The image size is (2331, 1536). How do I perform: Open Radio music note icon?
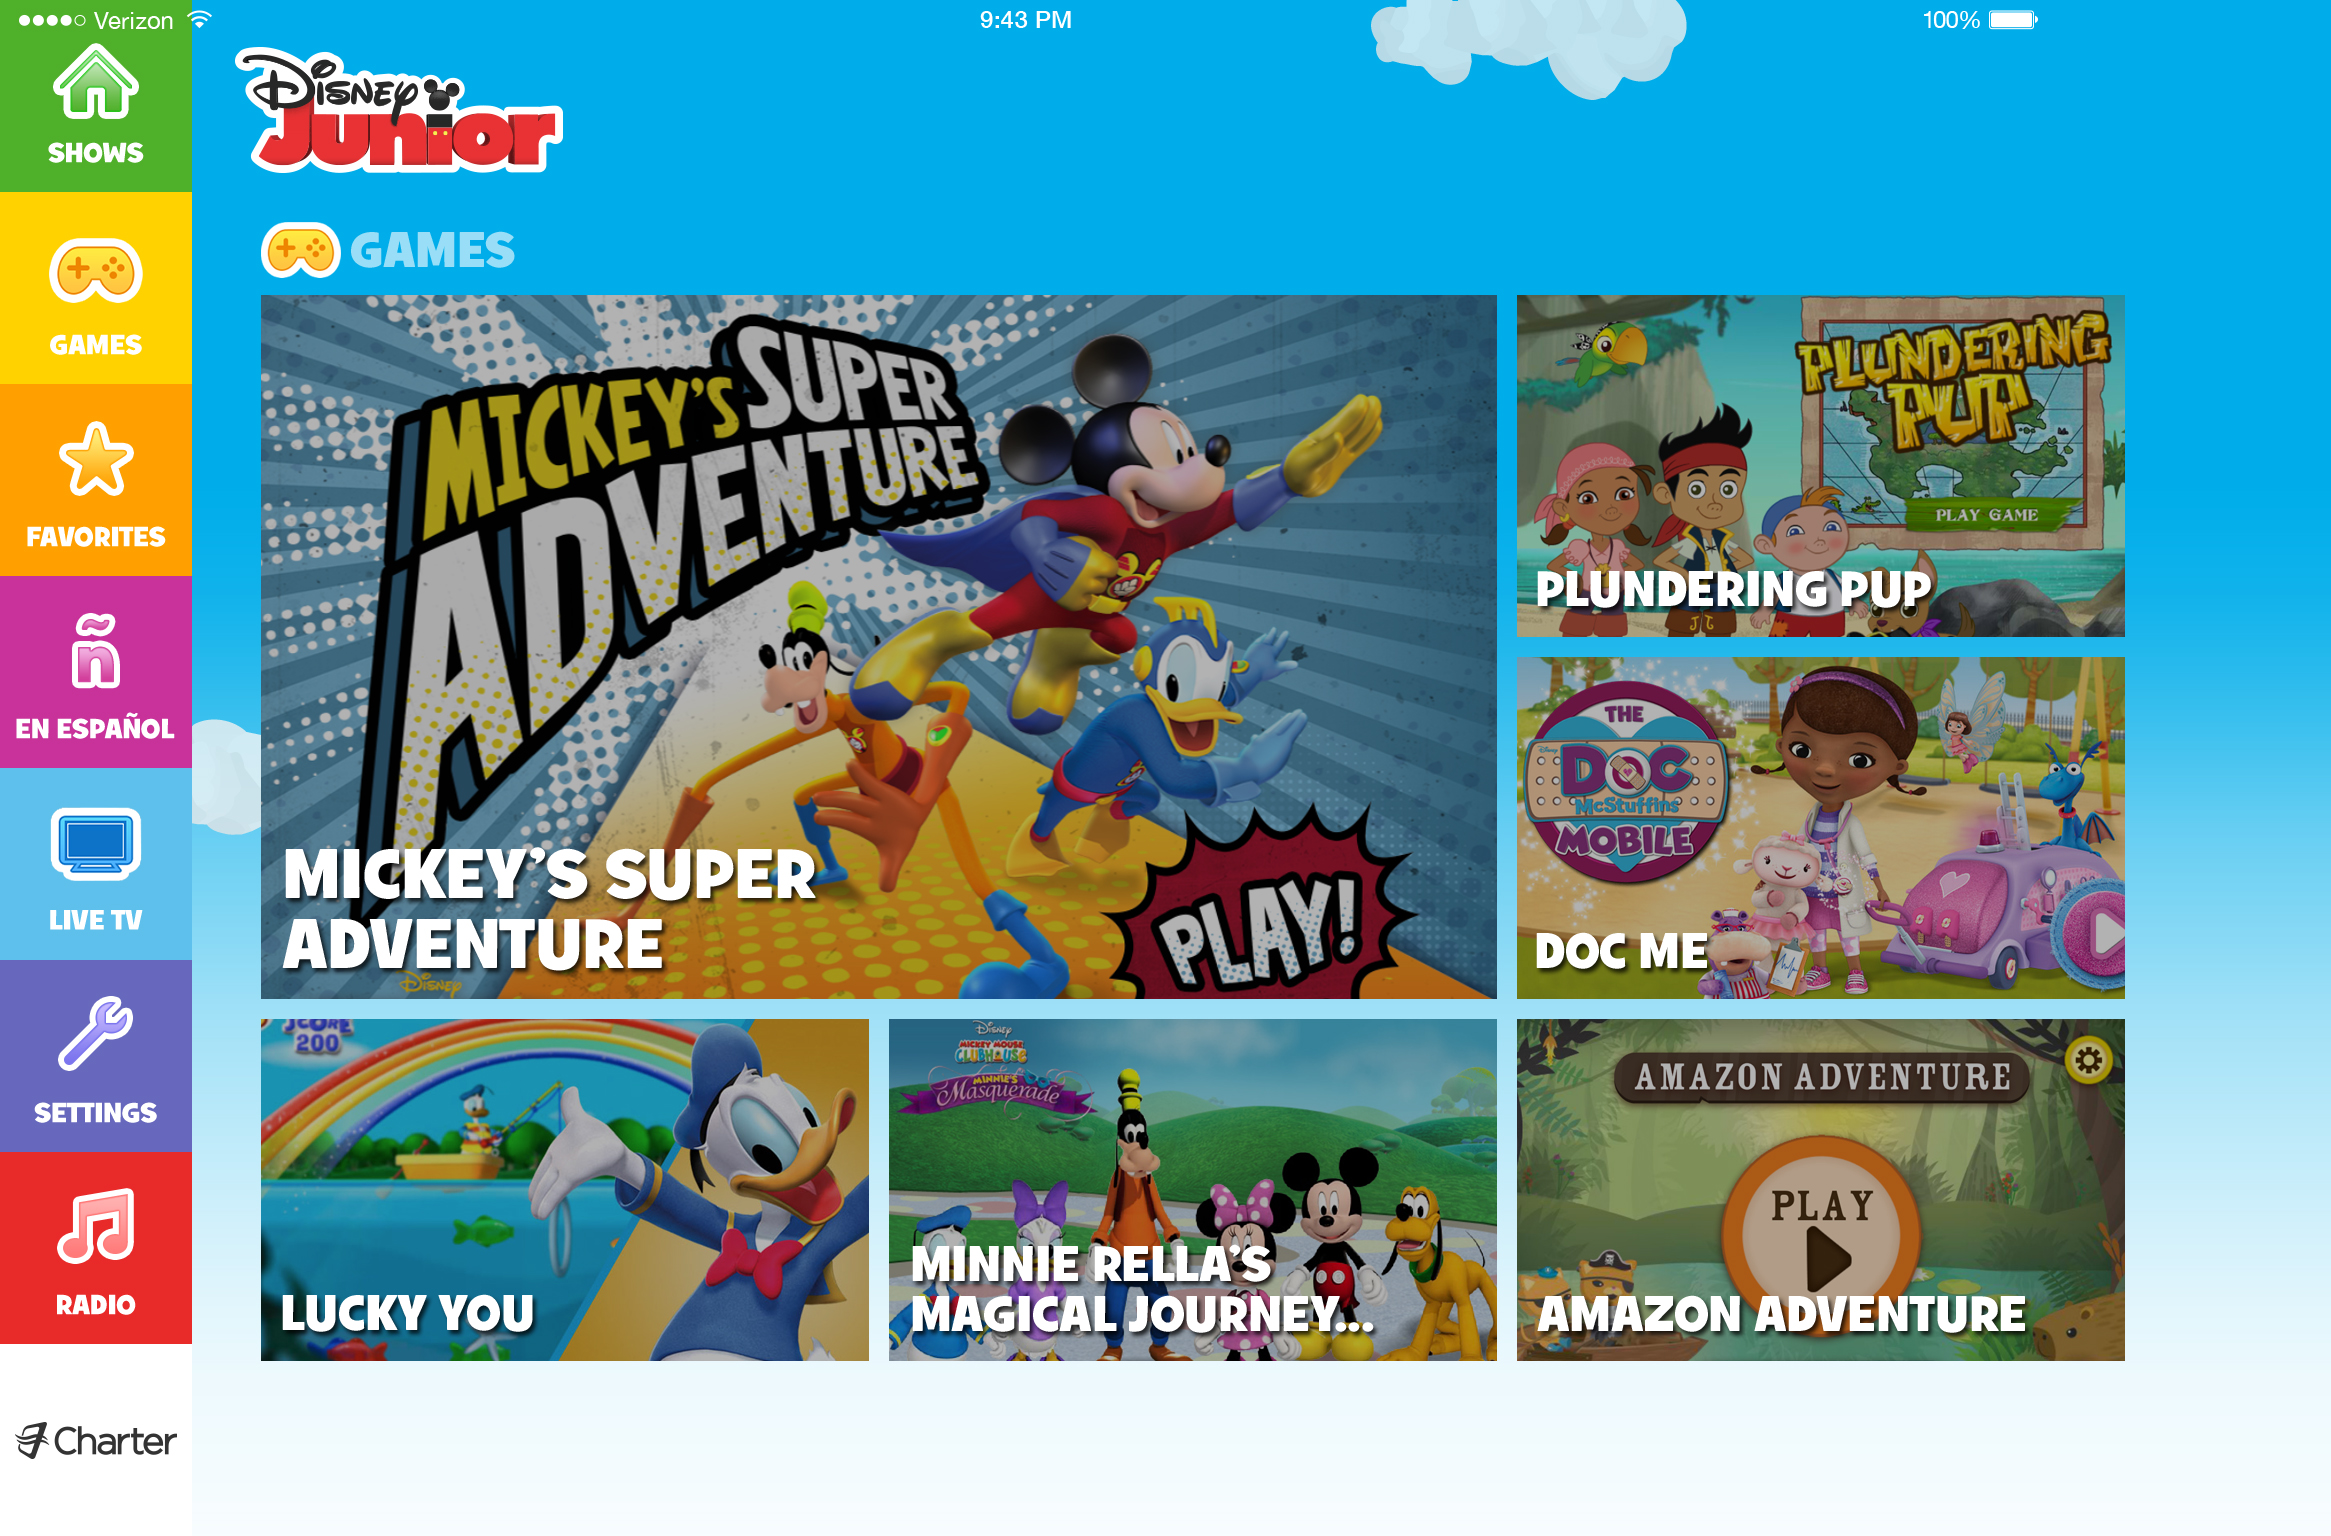(96, 1226)
